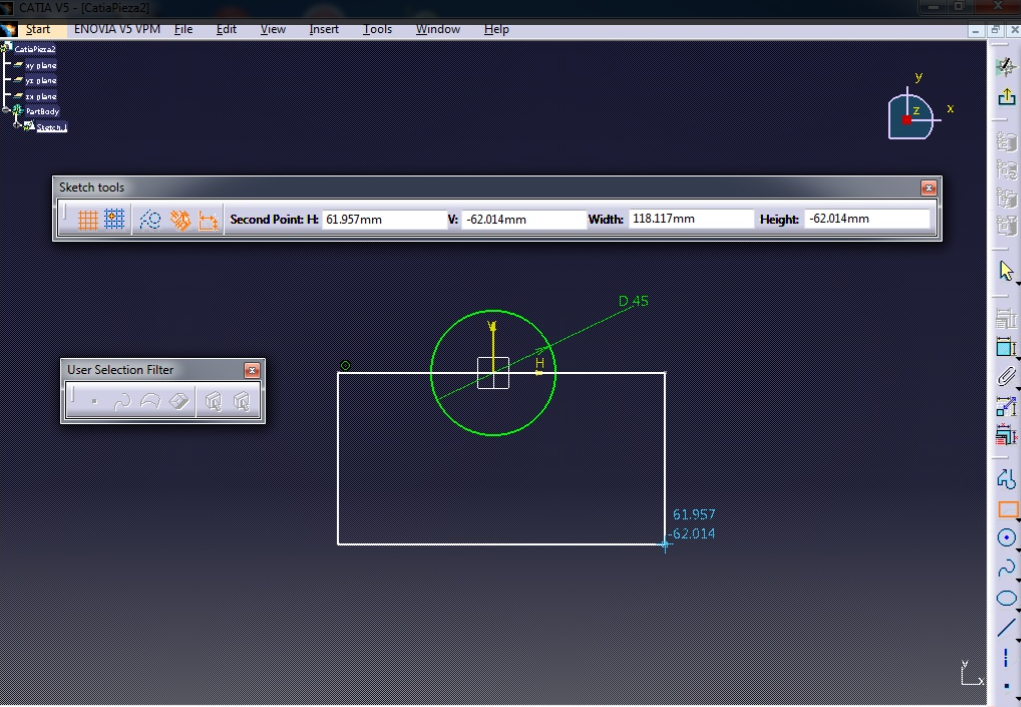Open the ENOVIA V5 VPM menu
Screen dimensions: 1021x707
117,29
